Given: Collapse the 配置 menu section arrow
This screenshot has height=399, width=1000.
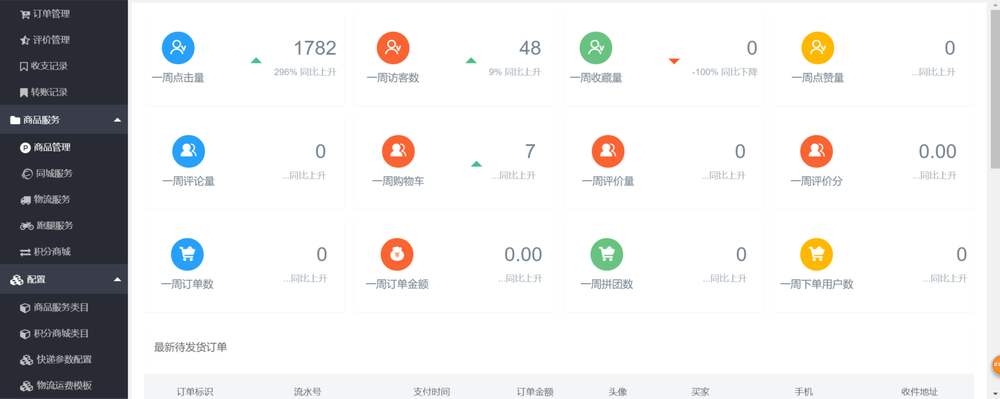Looking at the screenshot, I should click(117, 280).
